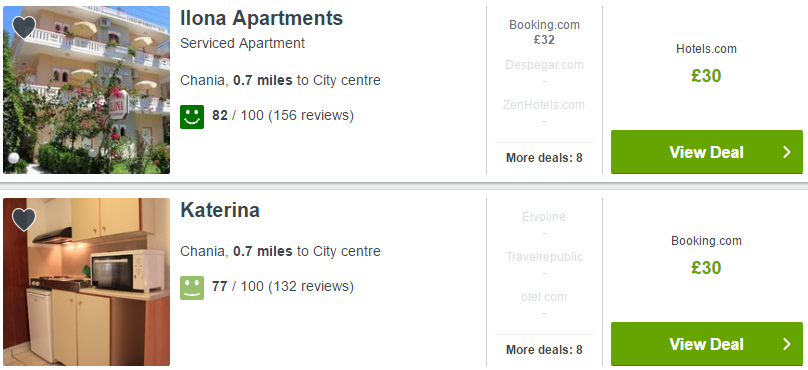Click Katerina light green smiley rating icon
Viewport: 808px width, 370px height.
[192, 288]
